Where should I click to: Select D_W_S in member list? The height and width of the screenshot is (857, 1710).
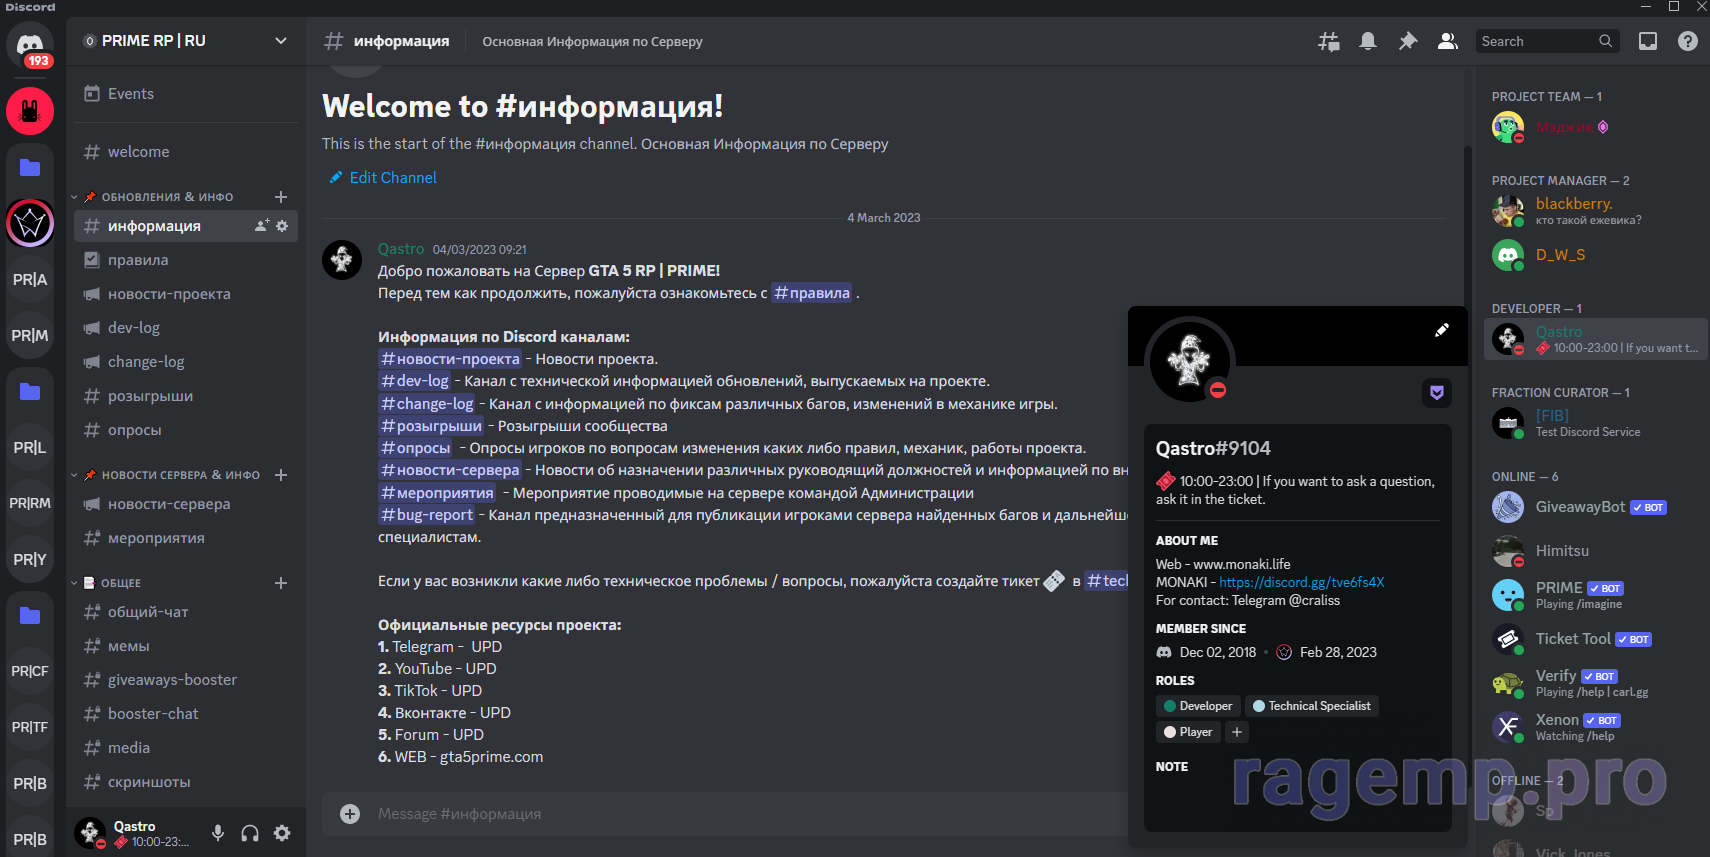1596,255
